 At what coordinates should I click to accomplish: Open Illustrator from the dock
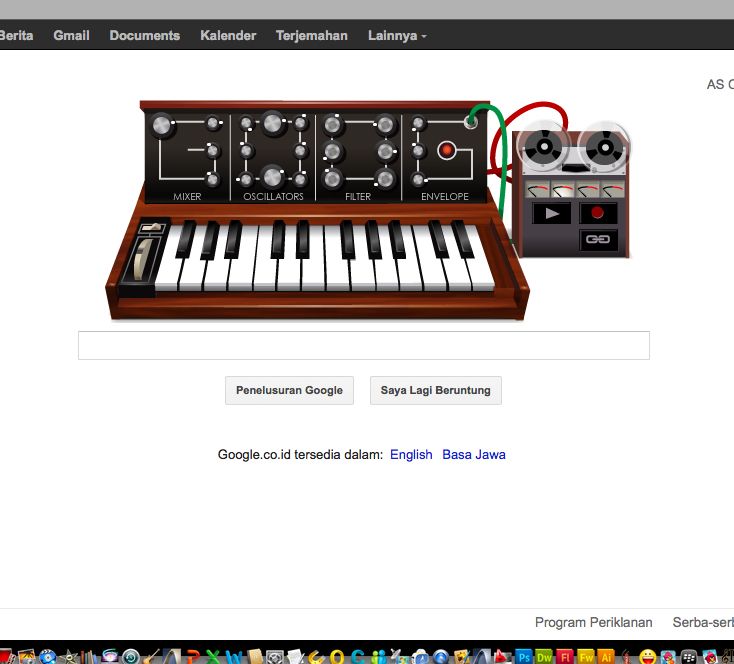606,656
